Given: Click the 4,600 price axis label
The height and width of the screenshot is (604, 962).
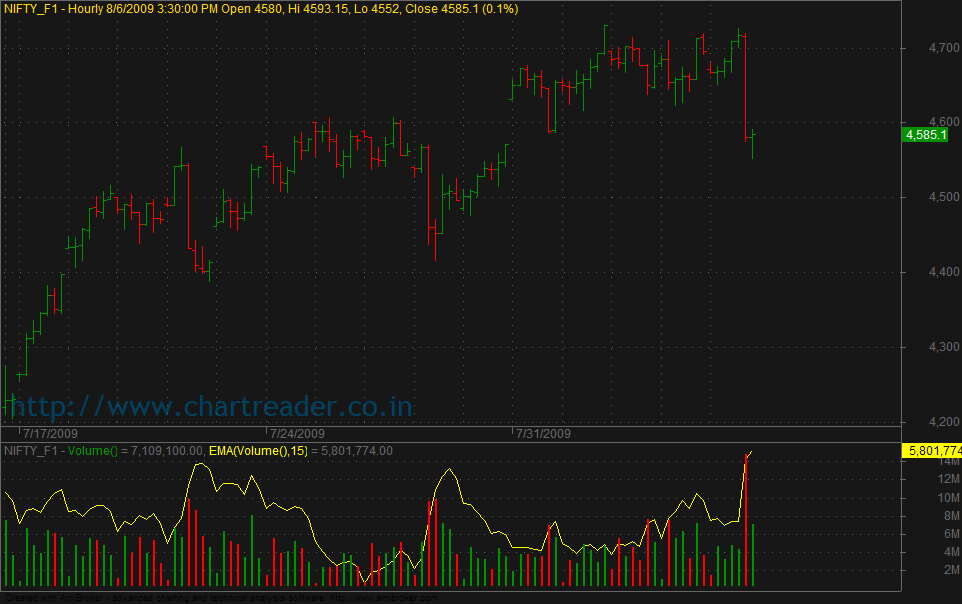Looking at the screenshot, I should coord(916,122).
